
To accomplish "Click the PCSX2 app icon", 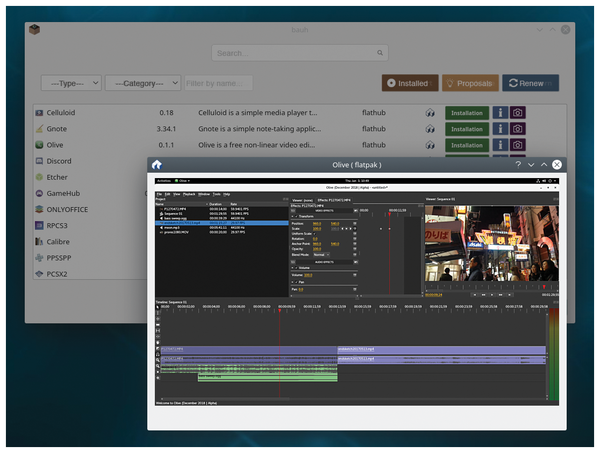I will pos(39,274).
